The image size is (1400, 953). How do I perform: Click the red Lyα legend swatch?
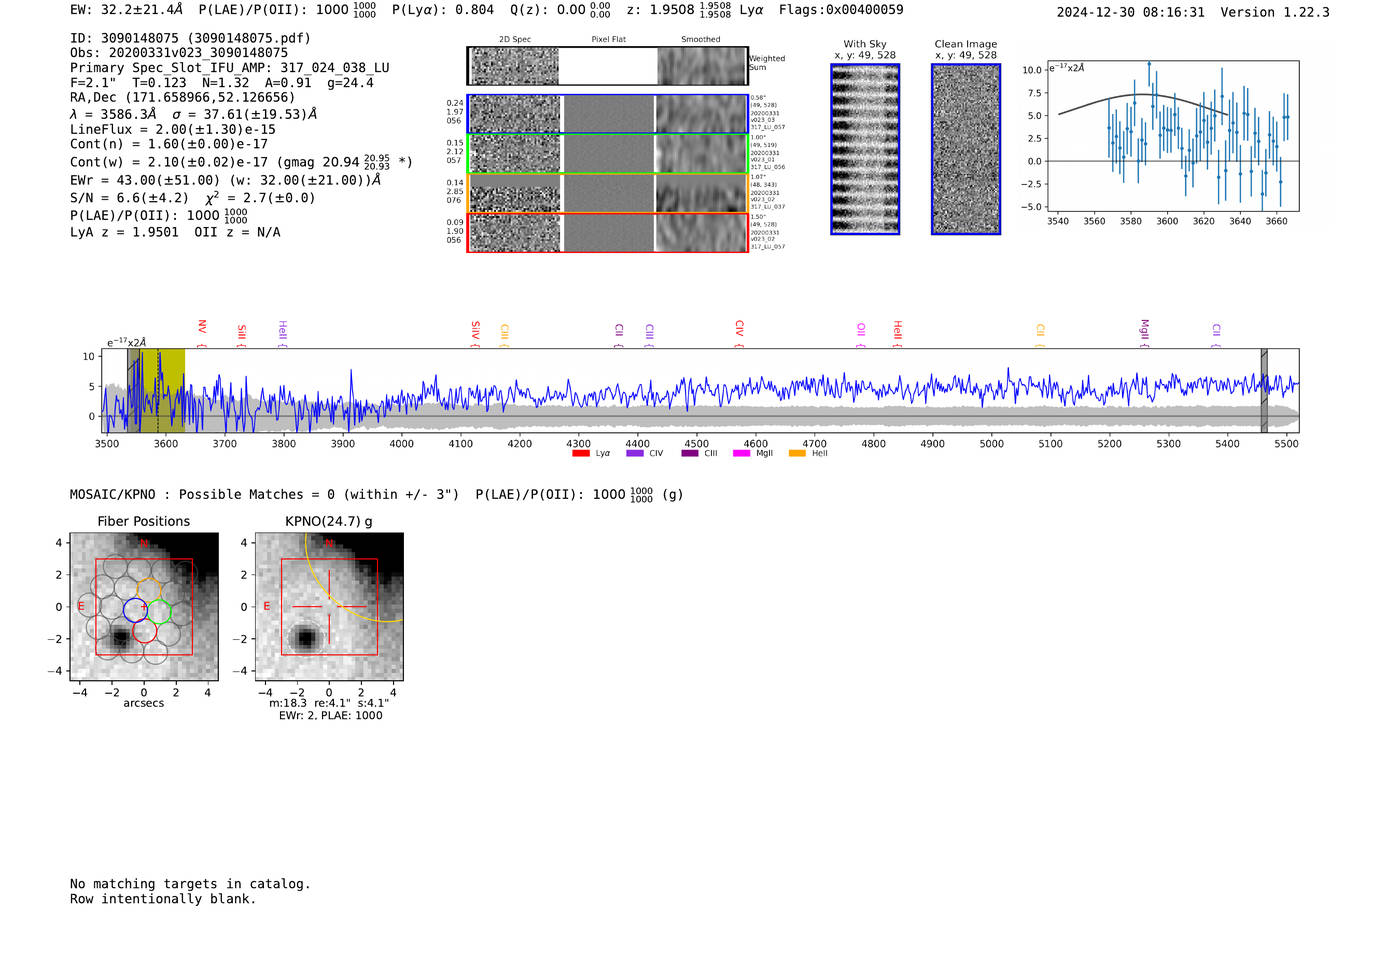point(580,453)
